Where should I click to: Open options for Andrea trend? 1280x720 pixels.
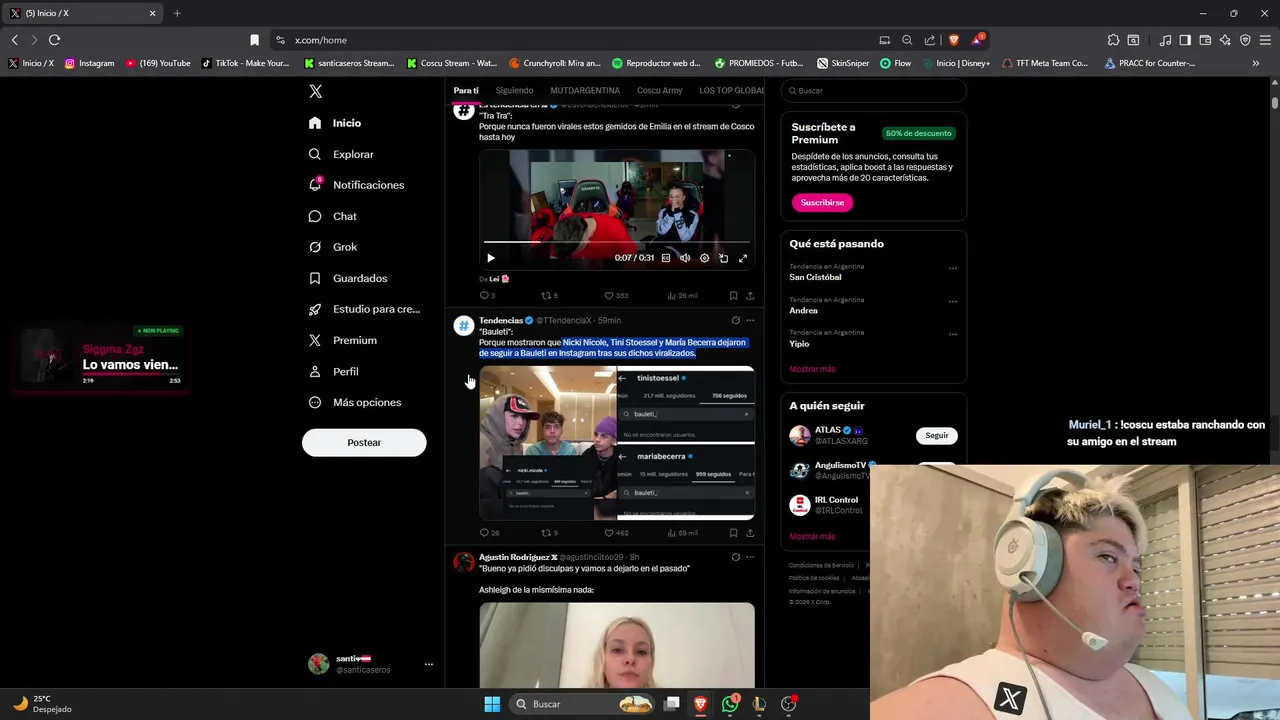pyautogui.click(x=953, y=301)
